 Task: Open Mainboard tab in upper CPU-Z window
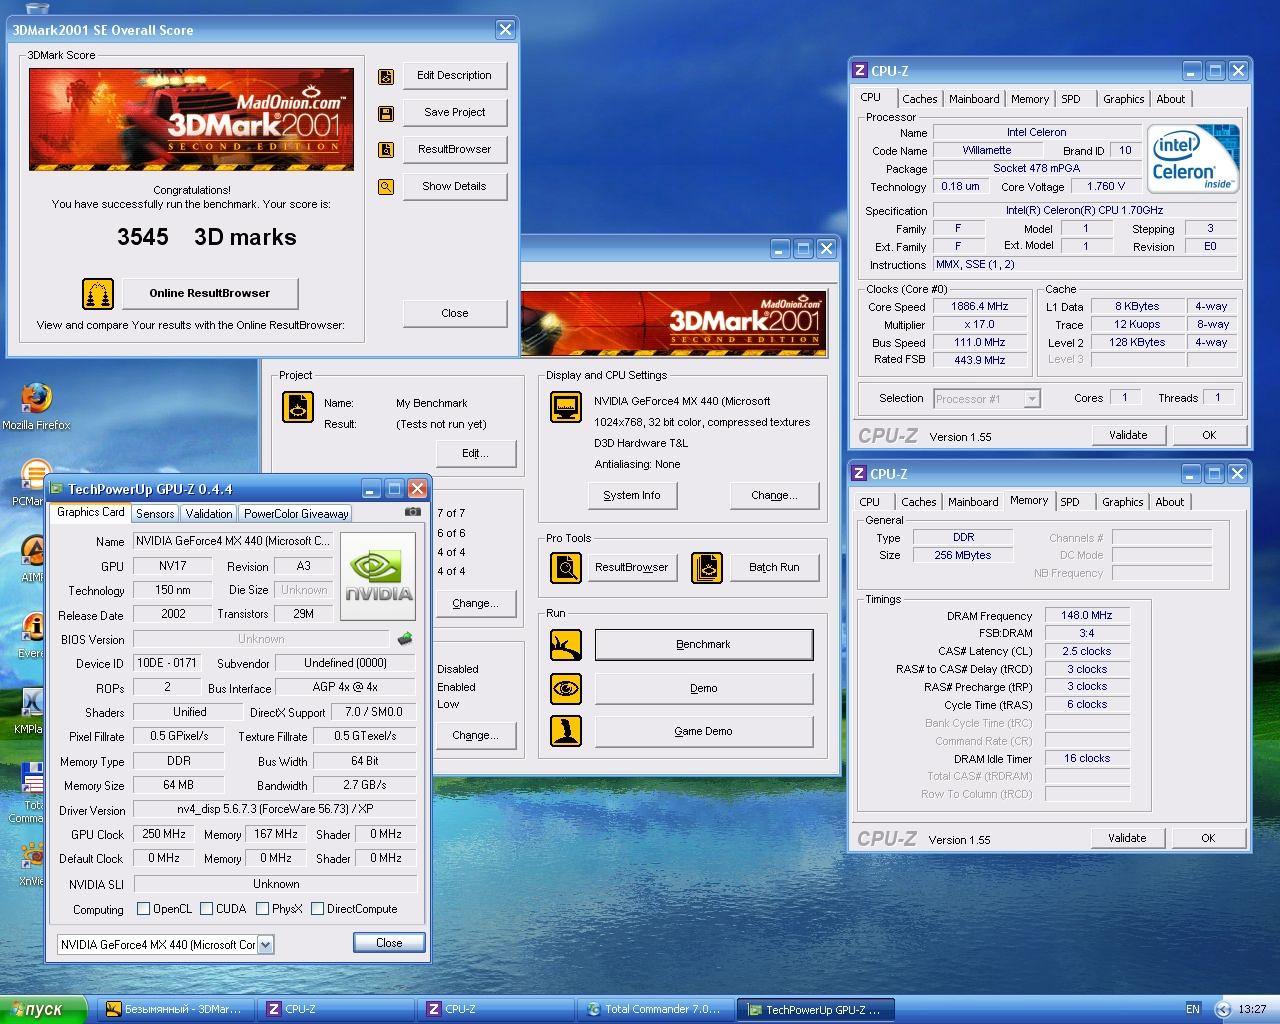click(x=974, y=99)
